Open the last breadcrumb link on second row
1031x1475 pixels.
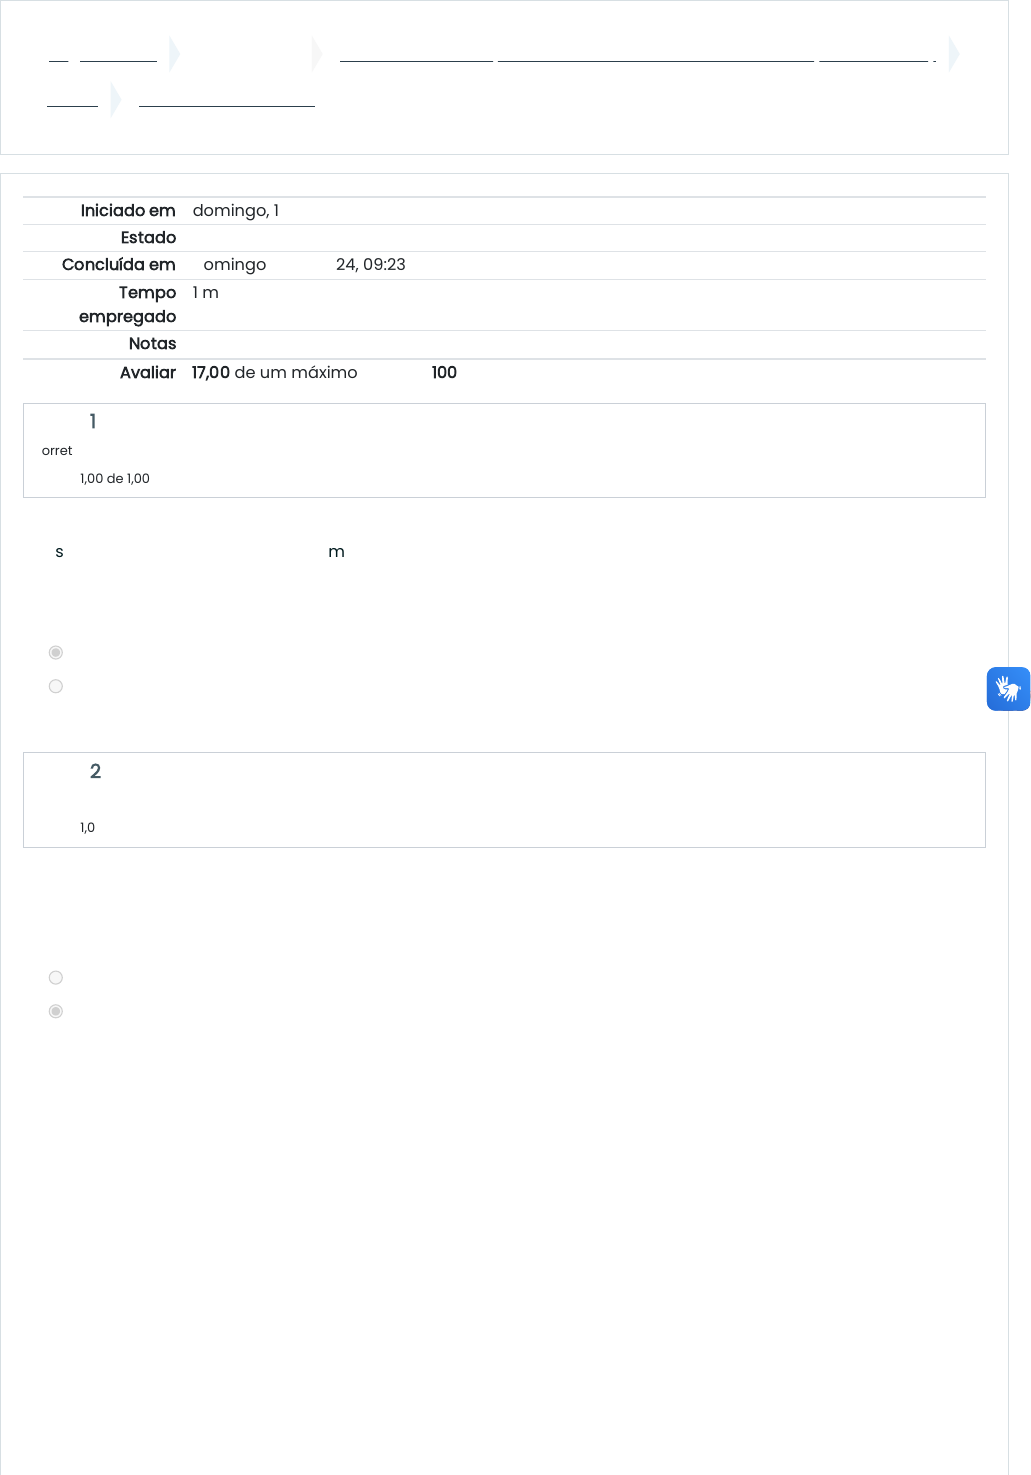coord(227,100)
